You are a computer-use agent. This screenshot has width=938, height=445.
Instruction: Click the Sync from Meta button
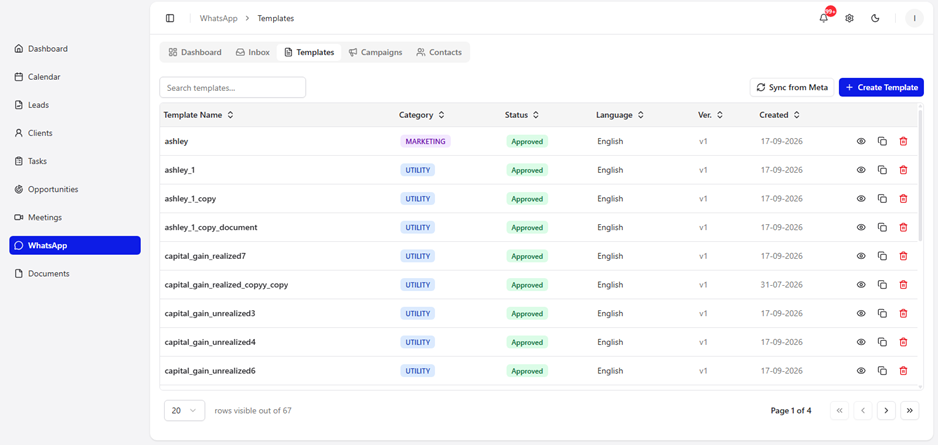click(x=792, y=87)
